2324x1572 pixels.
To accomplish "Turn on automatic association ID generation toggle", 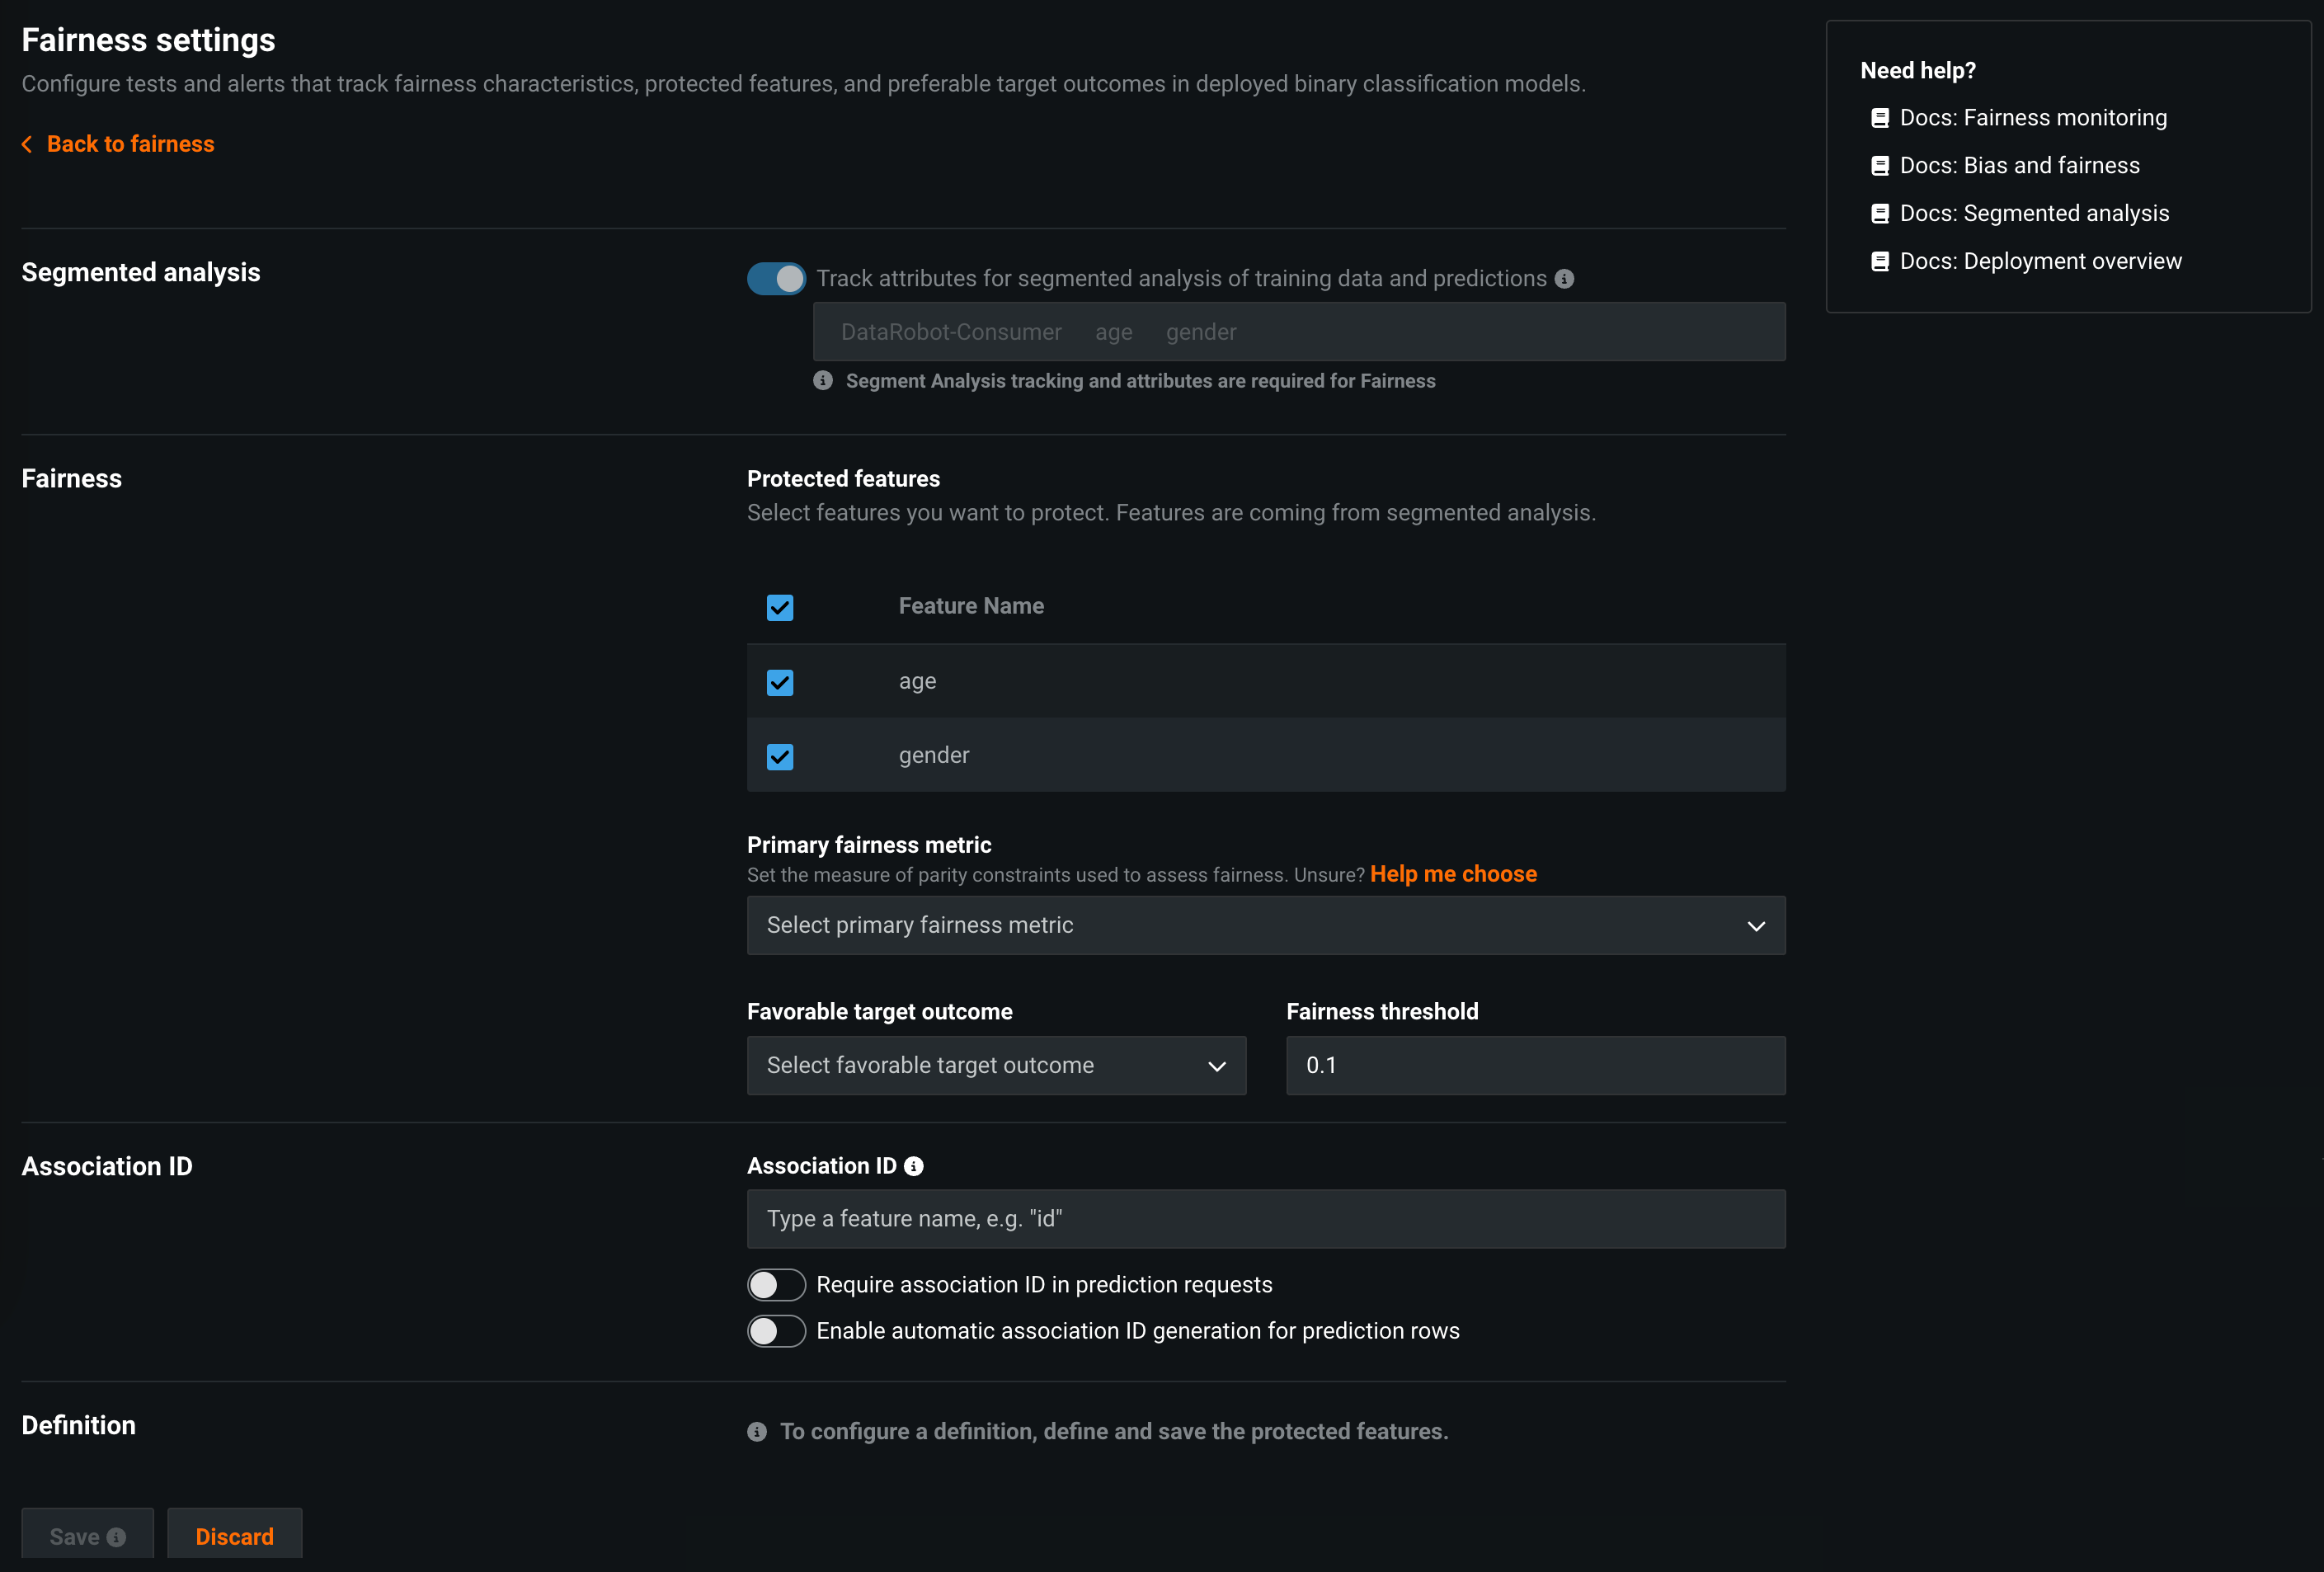I will point(776,1331).
